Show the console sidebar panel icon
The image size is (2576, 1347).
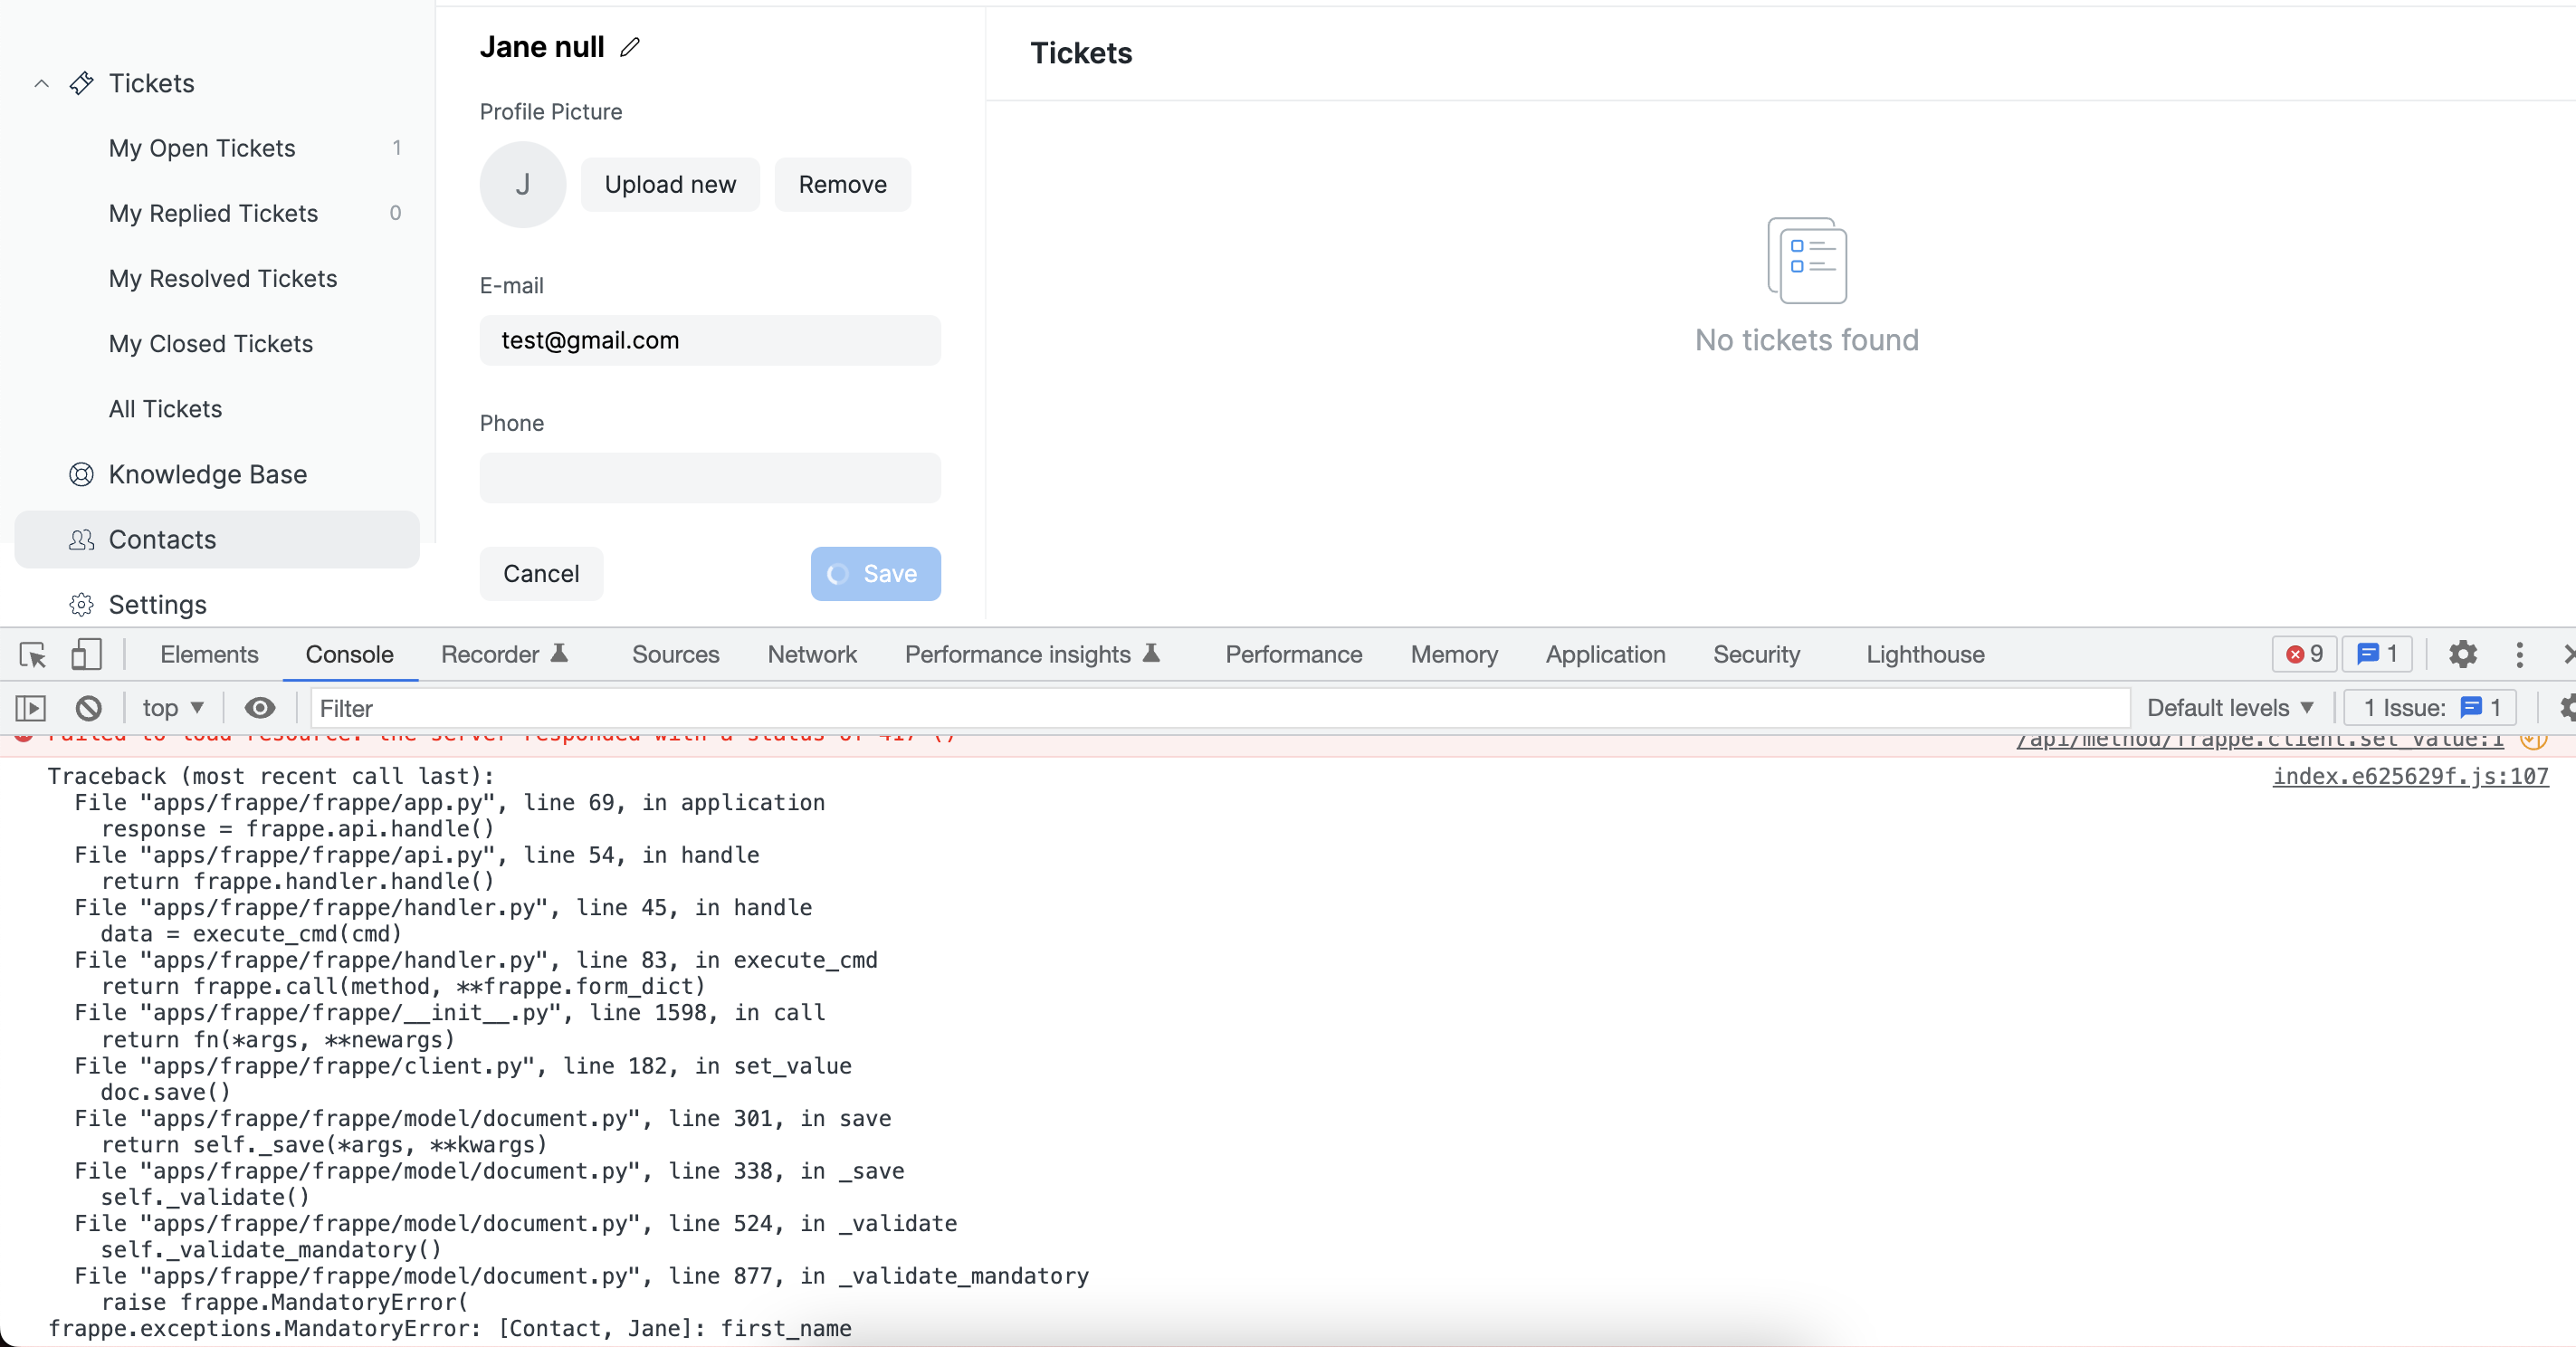point(31,708)
